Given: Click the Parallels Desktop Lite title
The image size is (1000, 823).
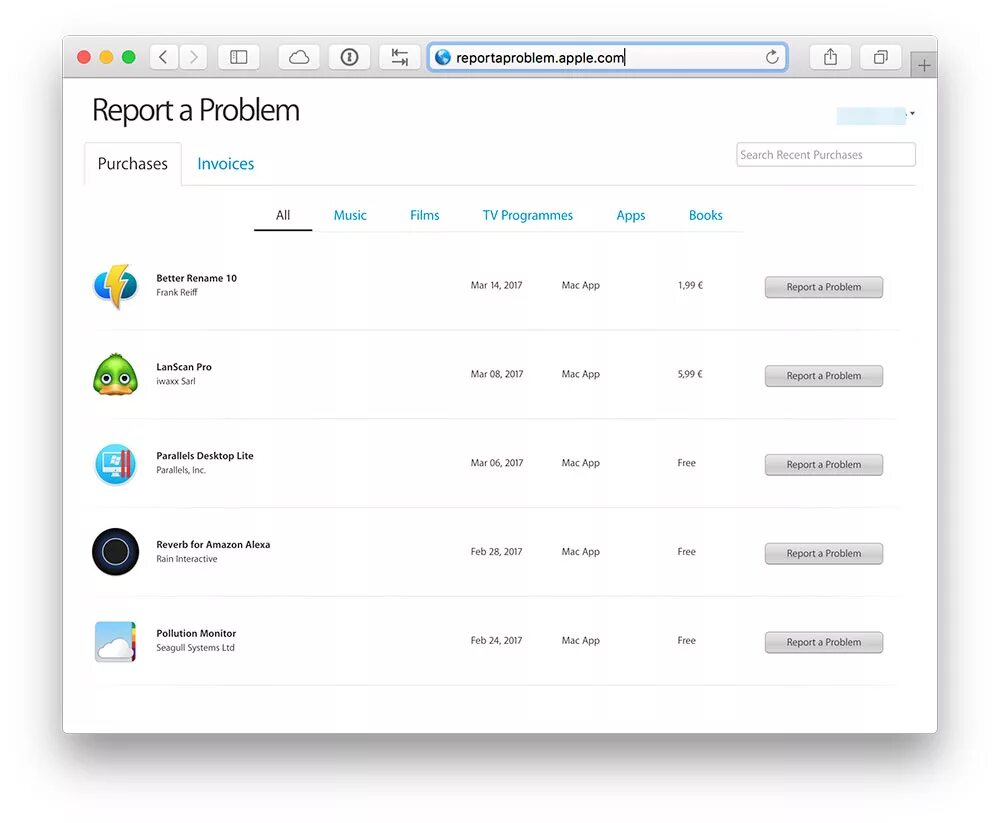Looking at the screenshot, I should pos(205,456).
